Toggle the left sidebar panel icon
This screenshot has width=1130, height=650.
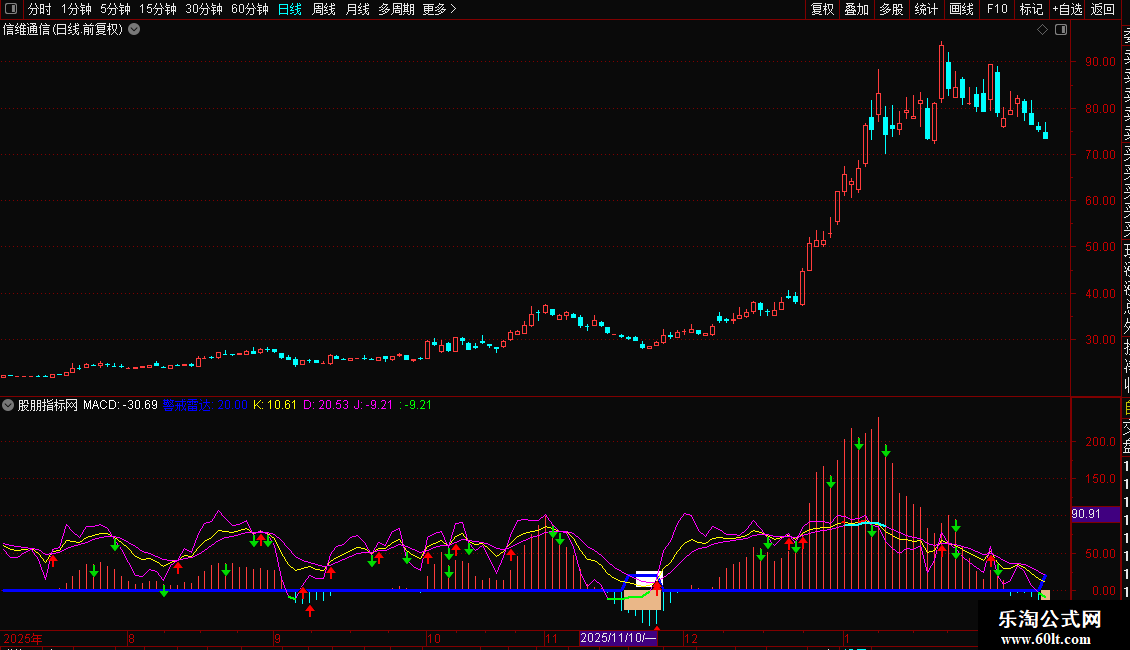coord(12,9)
